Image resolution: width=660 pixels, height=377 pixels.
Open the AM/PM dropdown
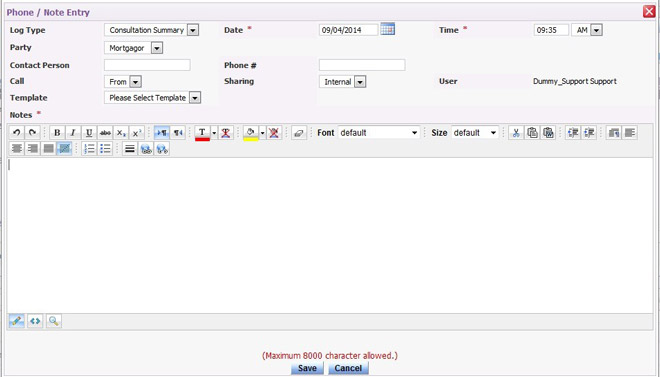coord(587,30)
